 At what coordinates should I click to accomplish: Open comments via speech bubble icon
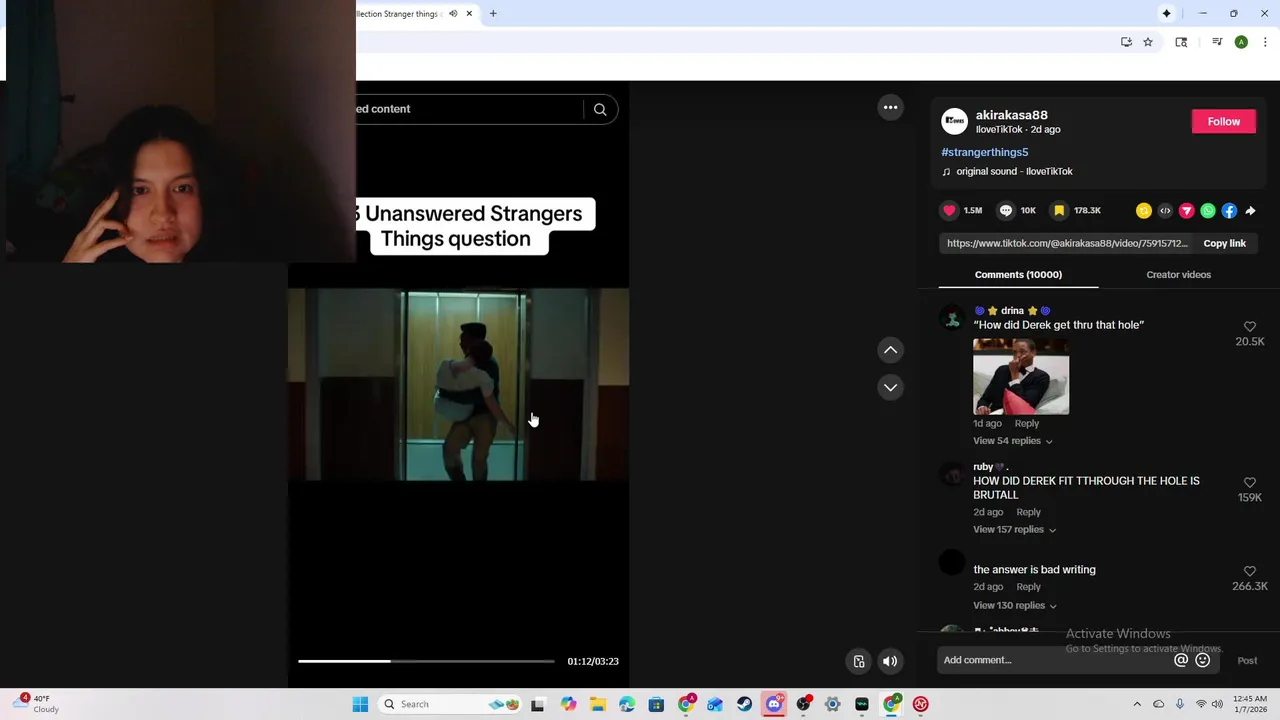[x=1006, y=210]
